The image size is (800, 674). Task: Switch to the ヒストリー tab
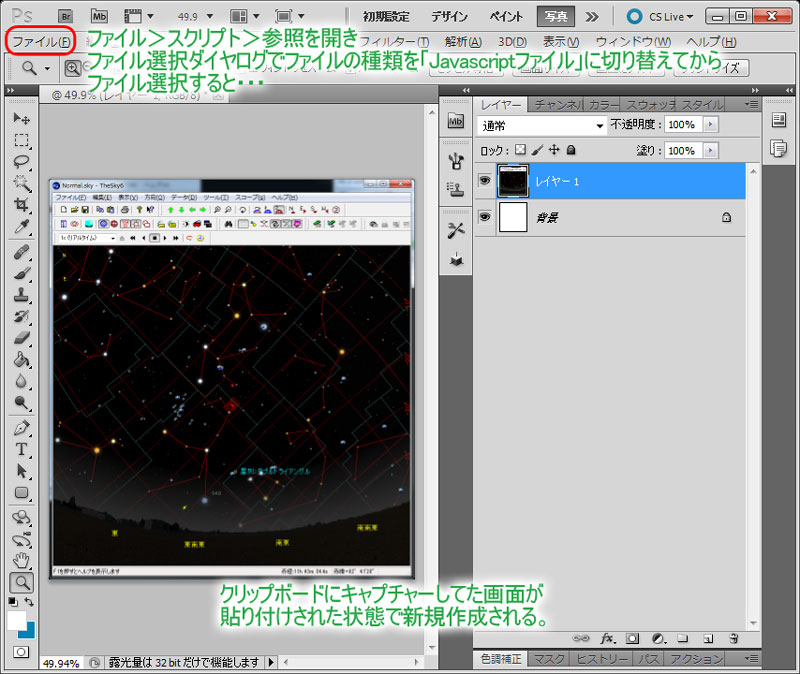602,659
